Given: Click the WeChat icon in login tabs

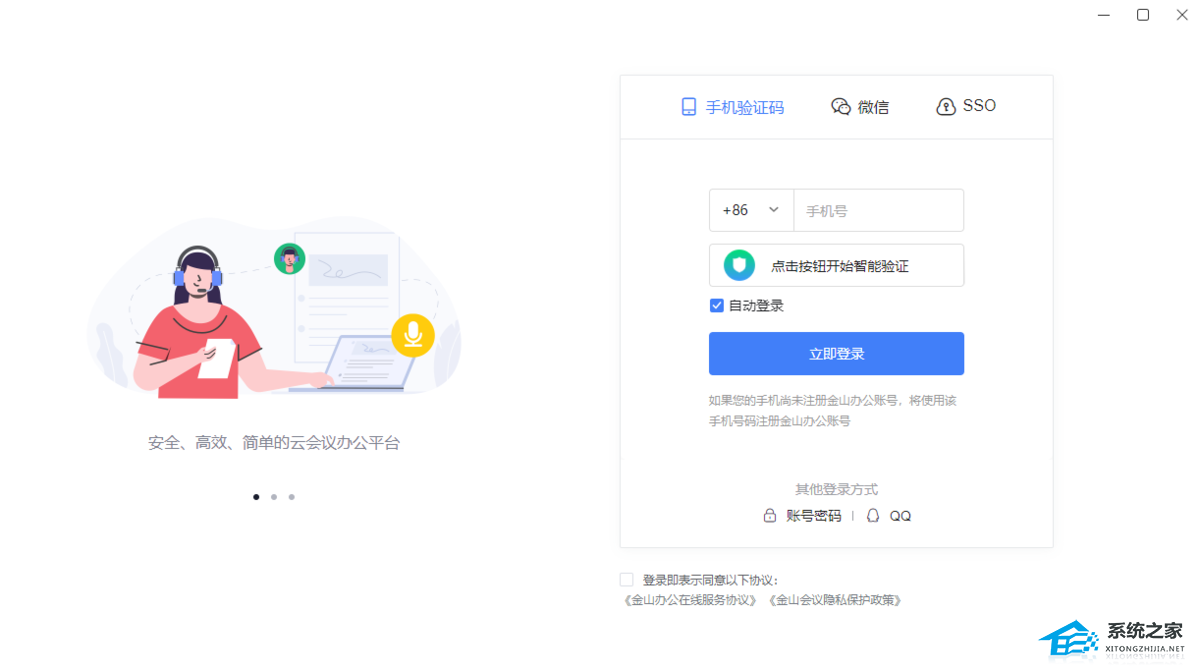Looking at the screenshot, I should coord(841,107).
